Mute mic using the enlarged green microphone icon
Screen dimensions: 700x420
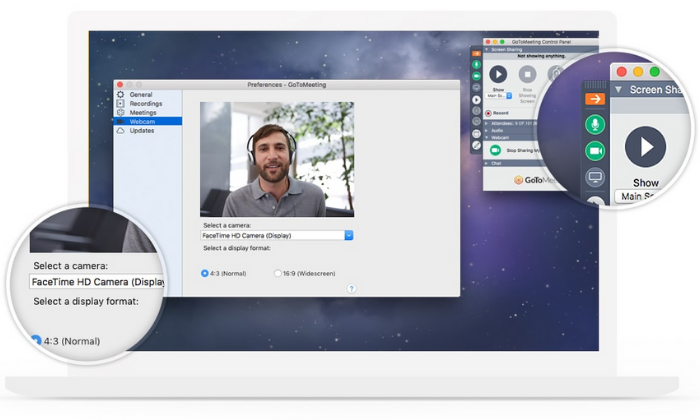[595, 125]
